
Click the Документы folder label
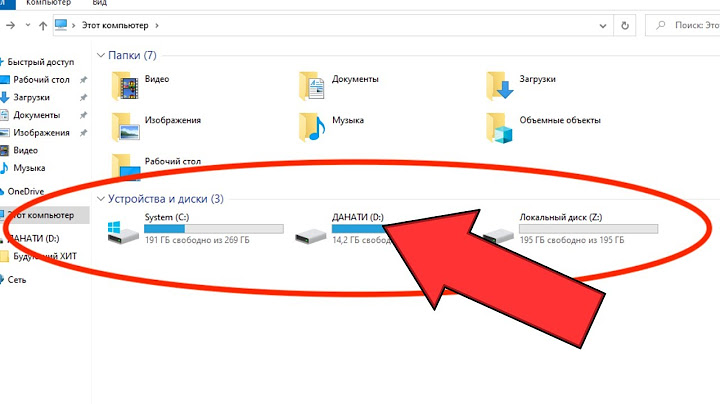tap(355, 79)
